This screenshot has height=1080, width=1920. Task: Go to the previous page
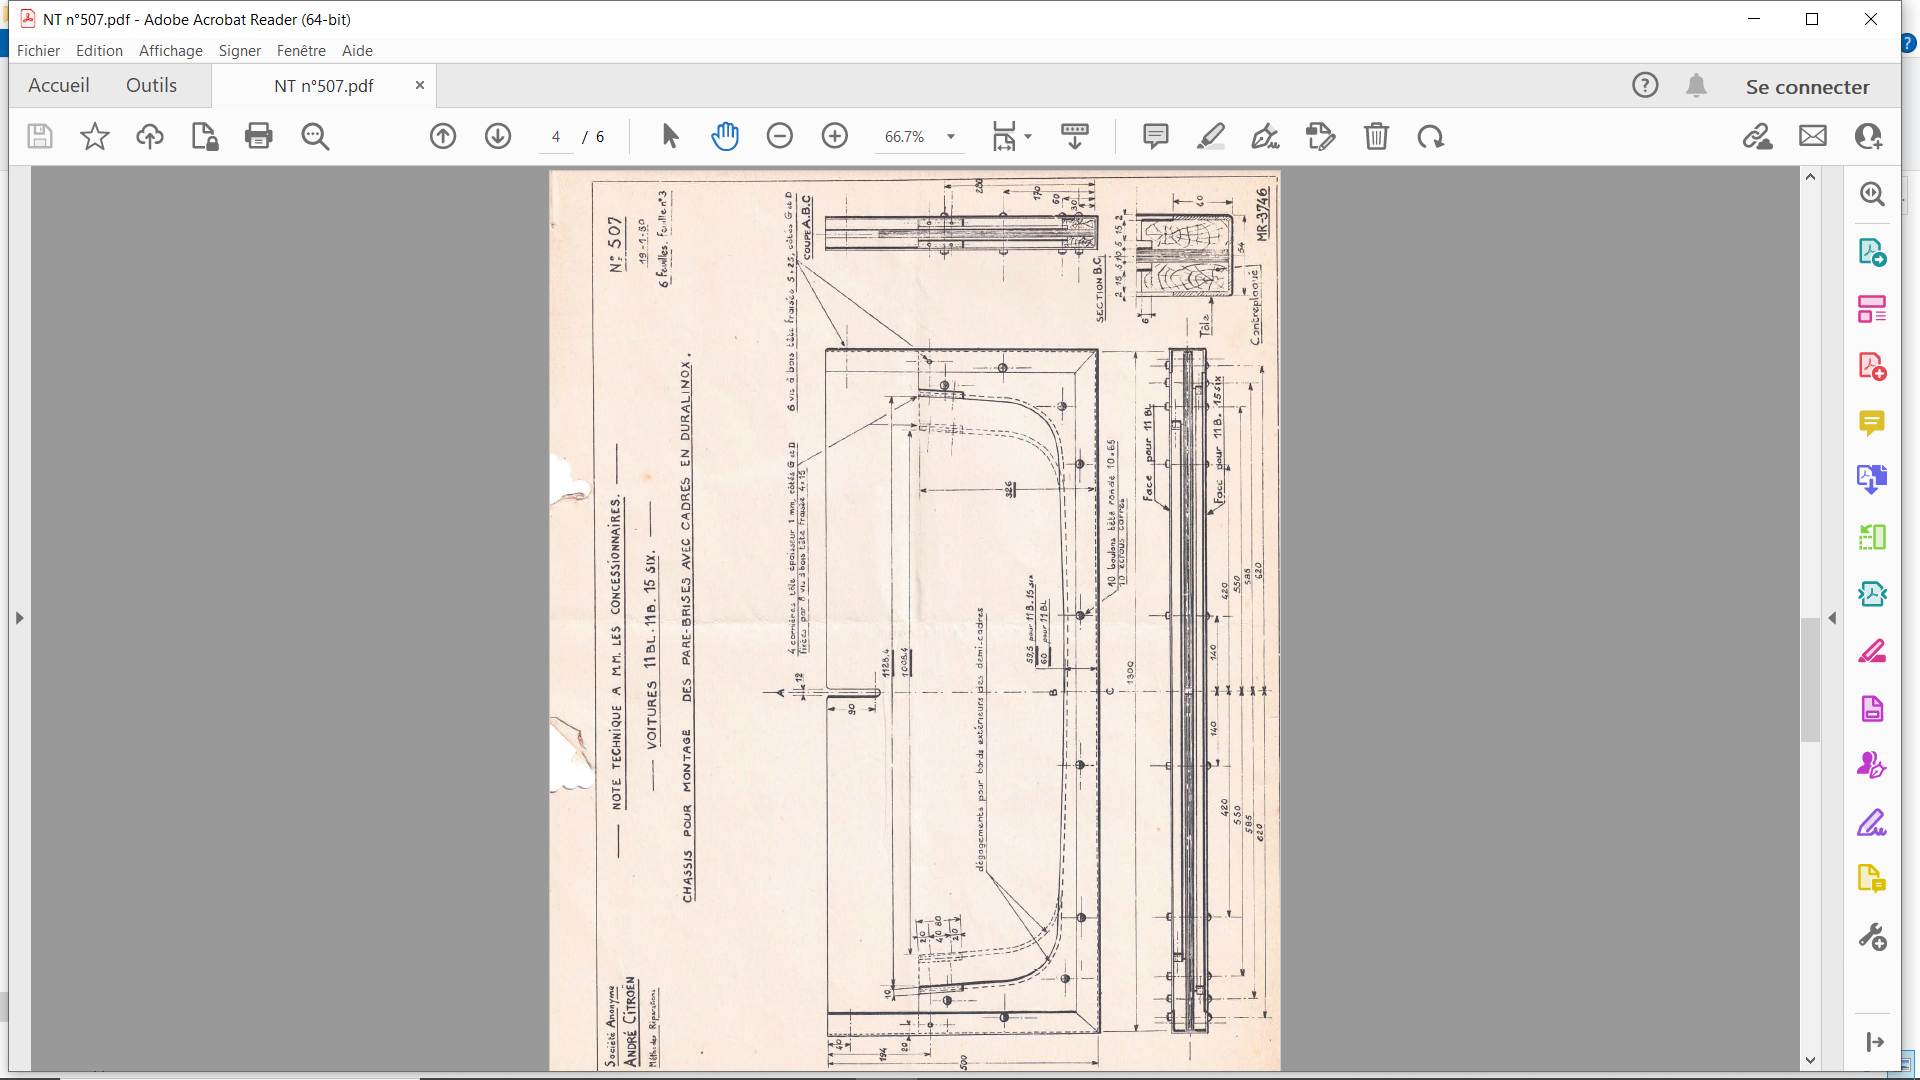tap(443, 136)
